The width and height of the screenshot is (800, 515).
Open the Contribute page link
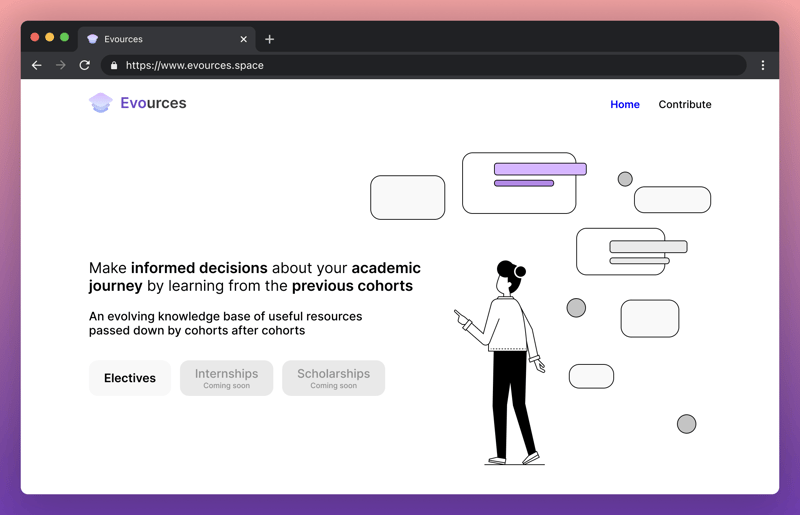(685, 104)
